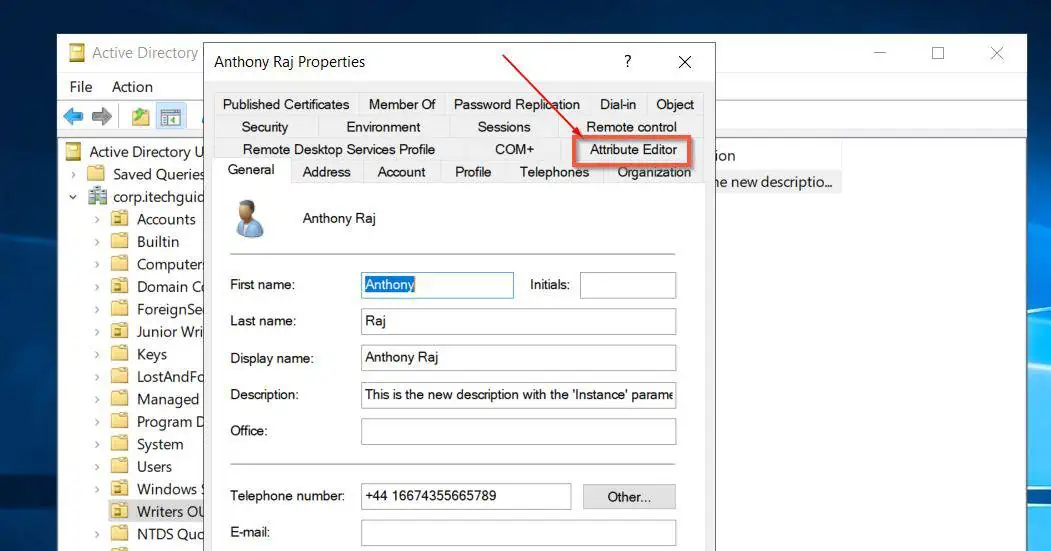Select the ForeignSecurityPrincipals tree item

point(169,309)
